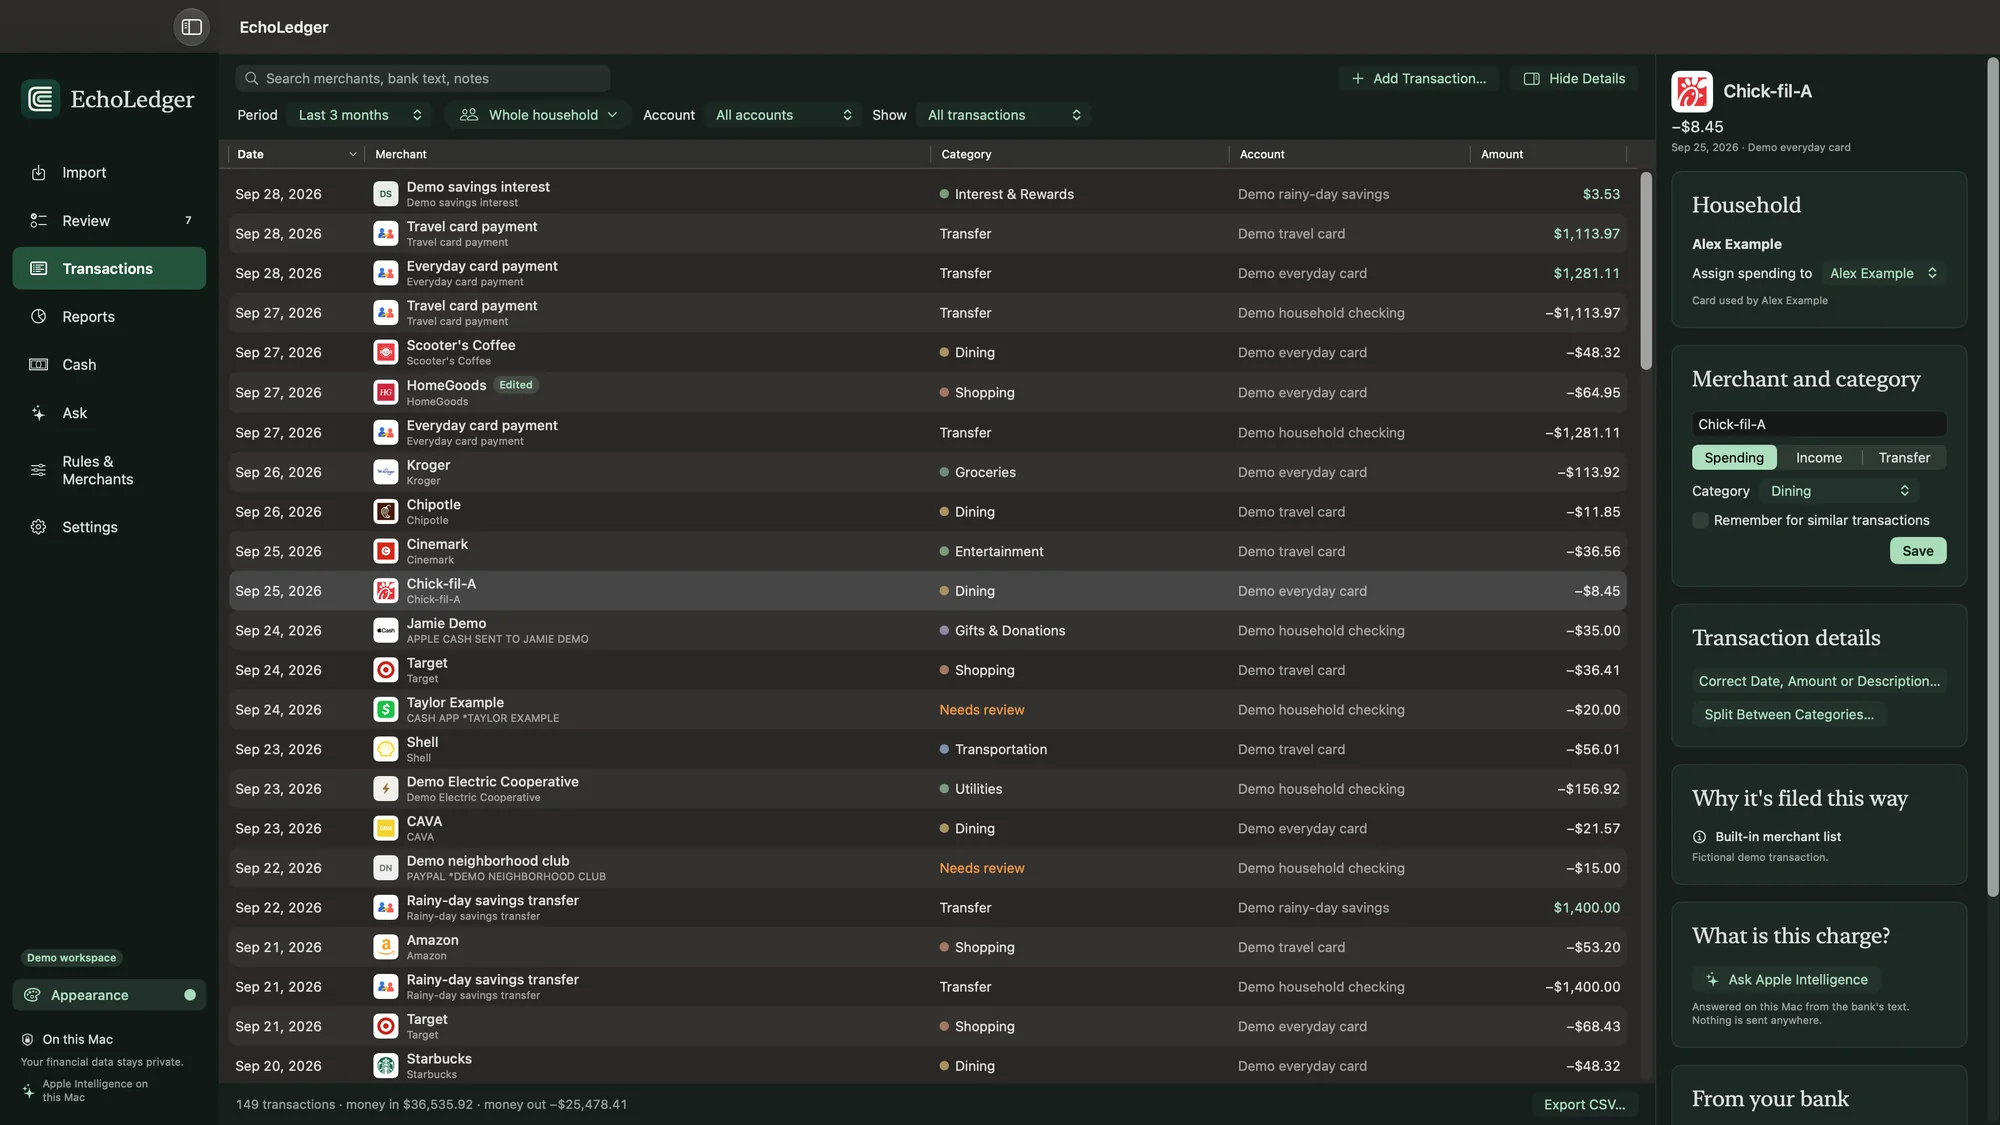The height and width of the screenshot is (1125, 2000).
Task: Select the Spending type segment
Action: click(x=1734, y=457)
